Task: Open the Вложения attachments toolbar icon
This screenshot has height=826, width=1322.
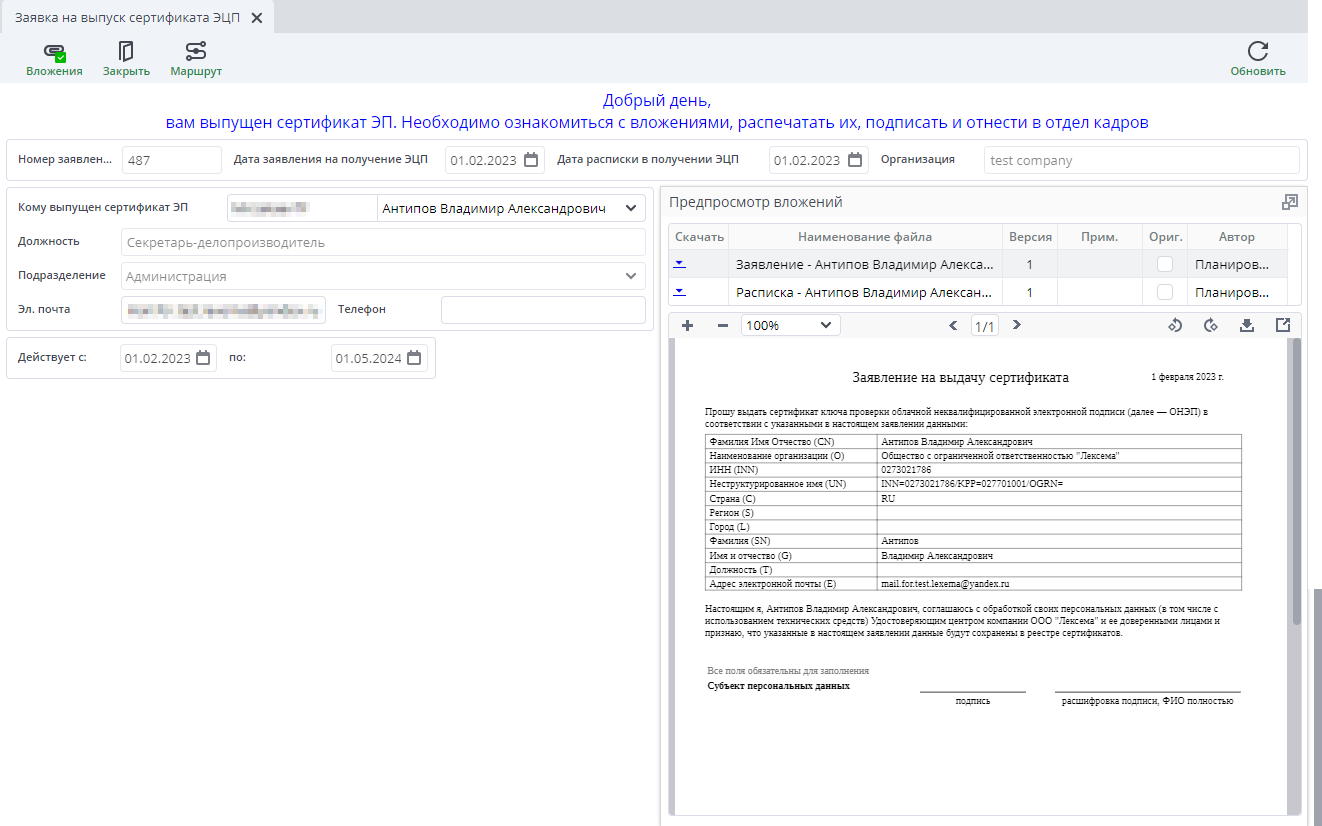Action: 54,59
